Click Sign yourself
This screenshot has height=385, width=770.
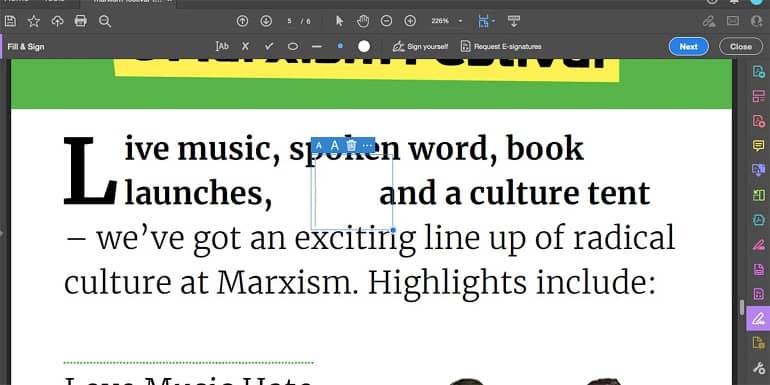420,47
